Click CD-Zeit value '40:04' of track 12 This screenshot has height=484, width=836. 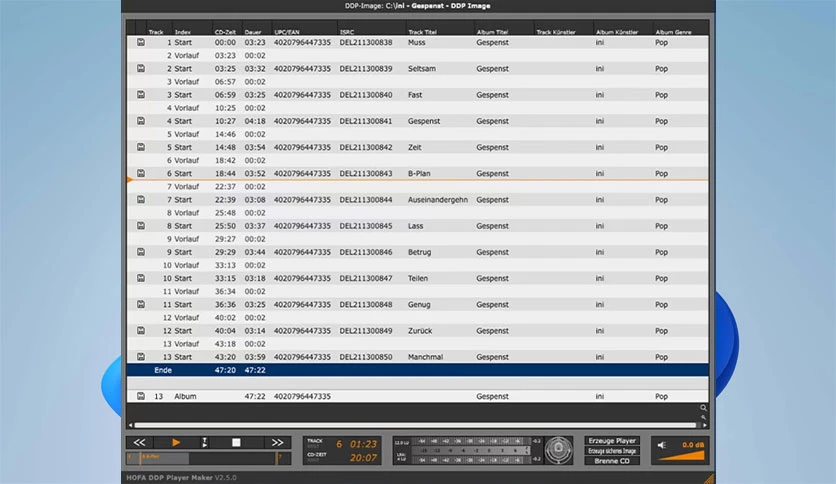click(225, 330)
